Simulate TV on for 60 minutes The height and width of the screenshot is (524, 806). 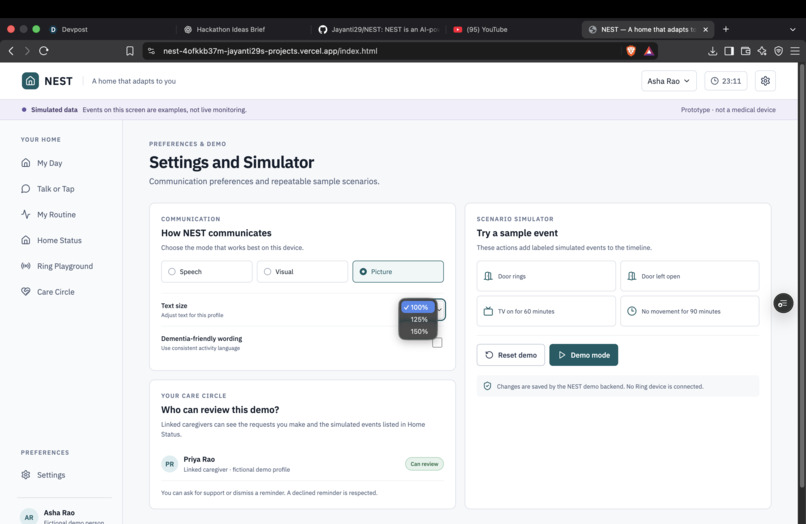546,311
